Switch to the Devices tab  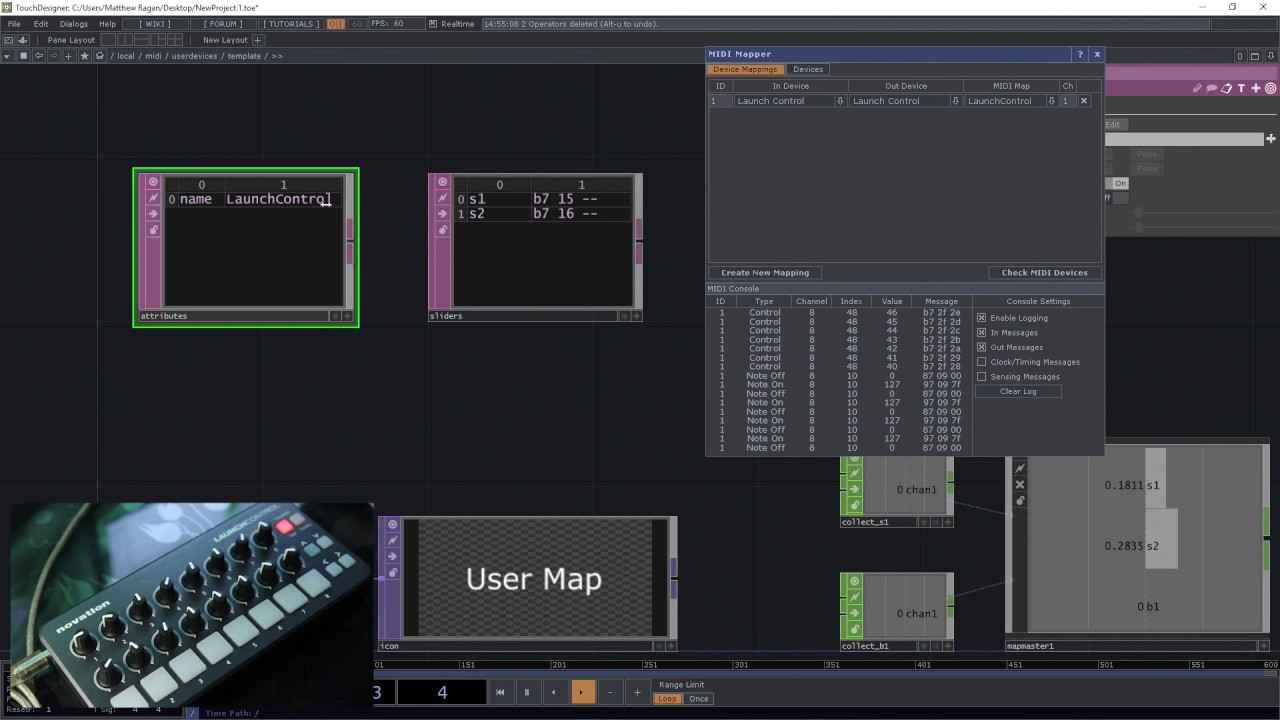(808, 69)
